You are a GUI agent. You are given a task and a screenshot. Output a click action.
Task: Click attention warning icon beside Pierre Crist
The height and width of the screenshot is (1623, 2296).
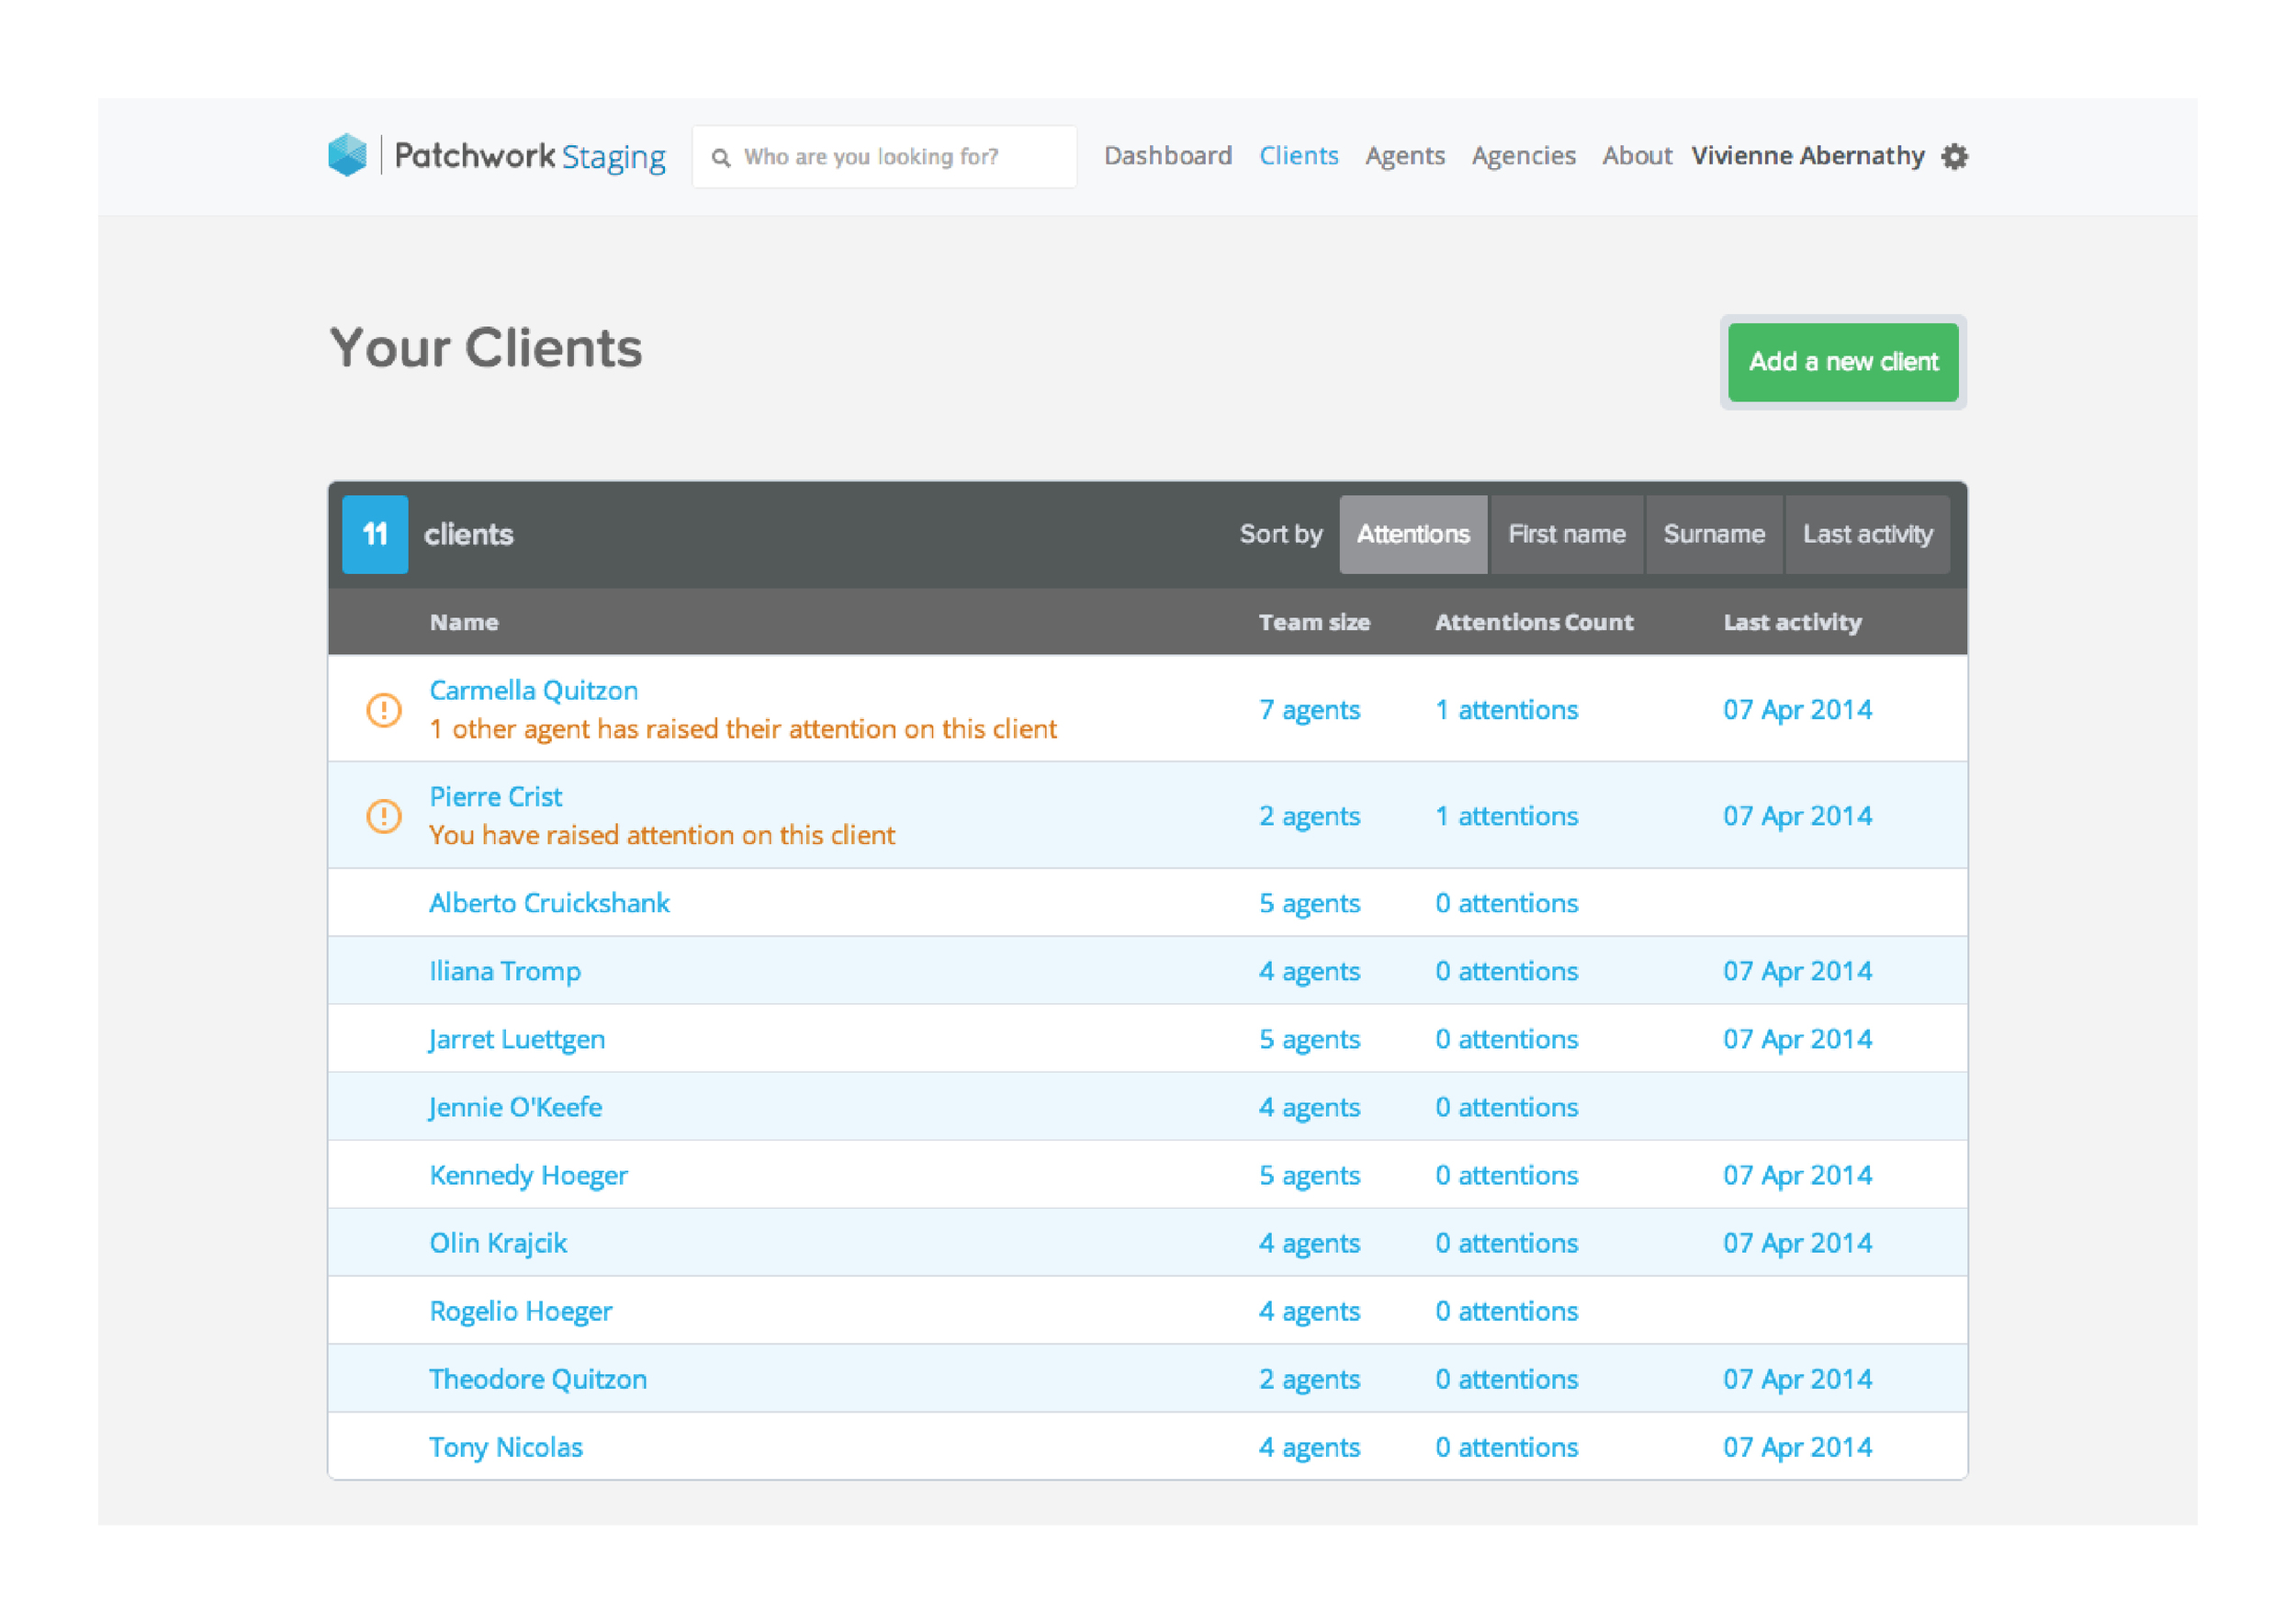383,815
